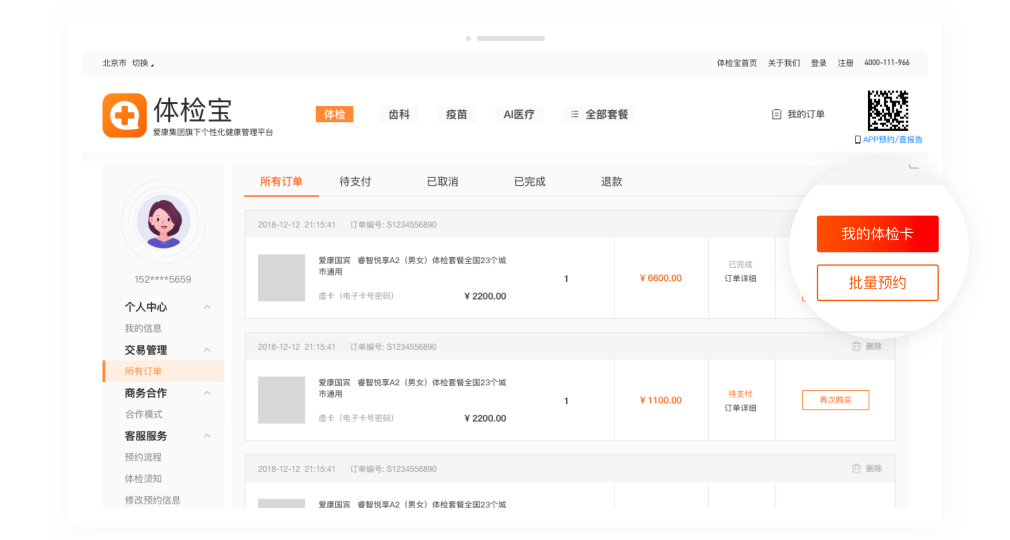Open 修改预约信息 in sidebar

click(153, 500)
